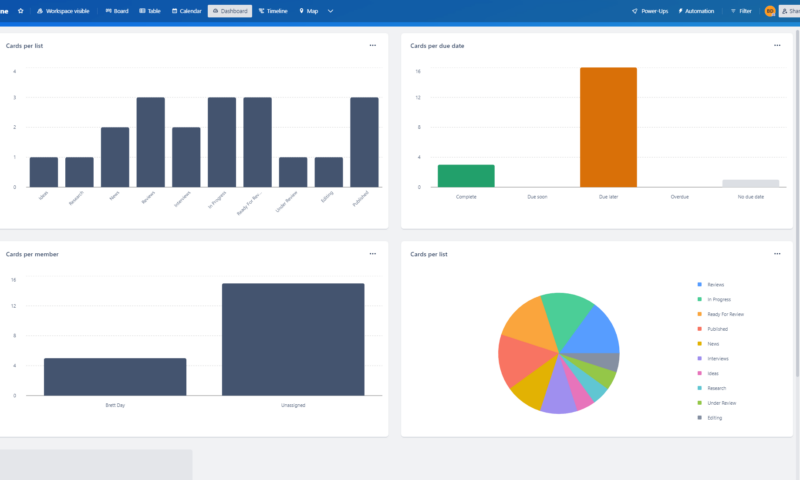
Task: Open Power-Ups
Action: click(x=649, y=11)
